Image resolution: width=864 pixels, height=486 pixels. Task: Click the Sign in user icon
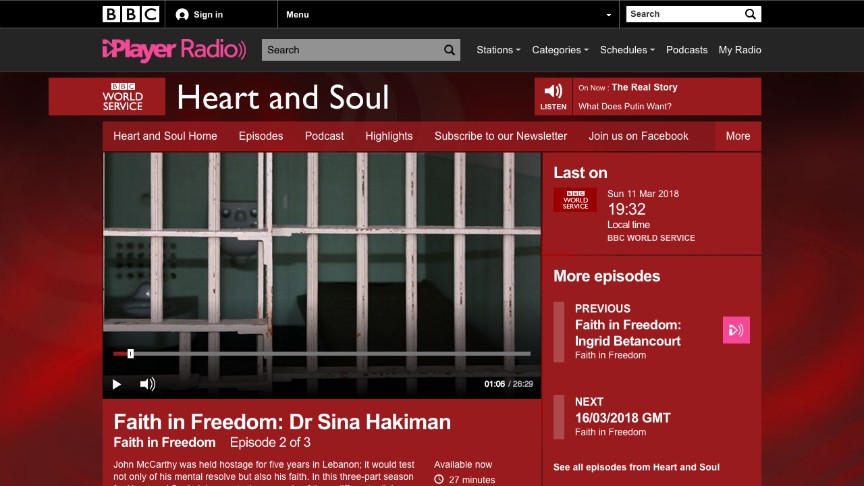pyautogui.click(x=182, y=15)
